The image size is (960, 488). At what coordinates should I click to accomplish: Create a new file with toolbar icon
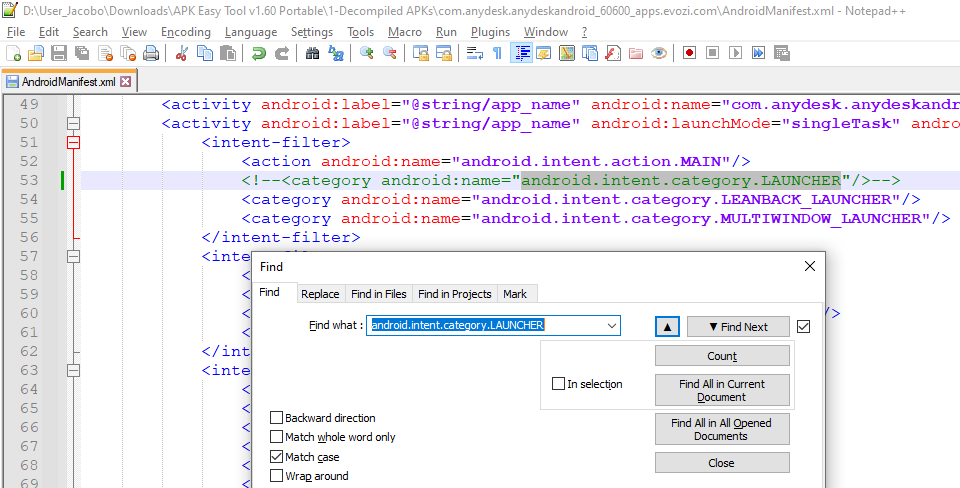click(13, 53)
